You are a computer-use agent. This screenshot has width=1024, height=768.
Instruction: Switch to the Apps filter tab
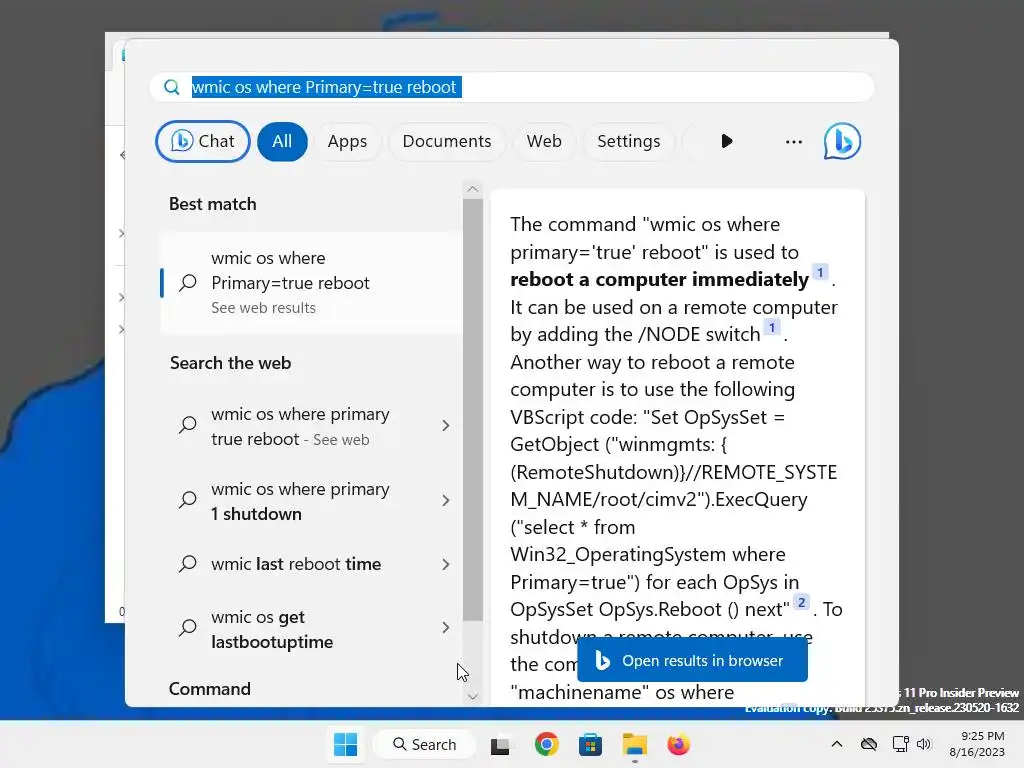pos(347,141)
